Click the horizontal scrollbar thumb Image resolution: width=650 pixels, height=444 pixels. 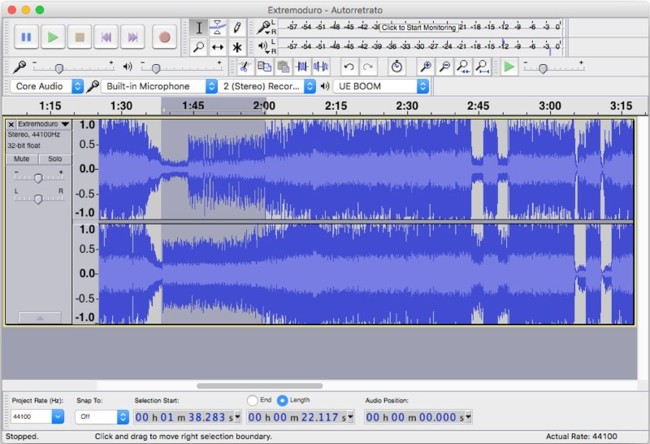click(x=260, y=386)
